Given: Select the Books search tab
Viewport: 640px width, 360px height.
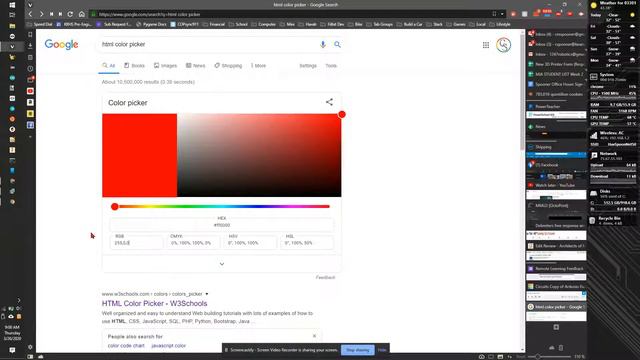Looking at the screenshot, I should [x=134, y=65].
